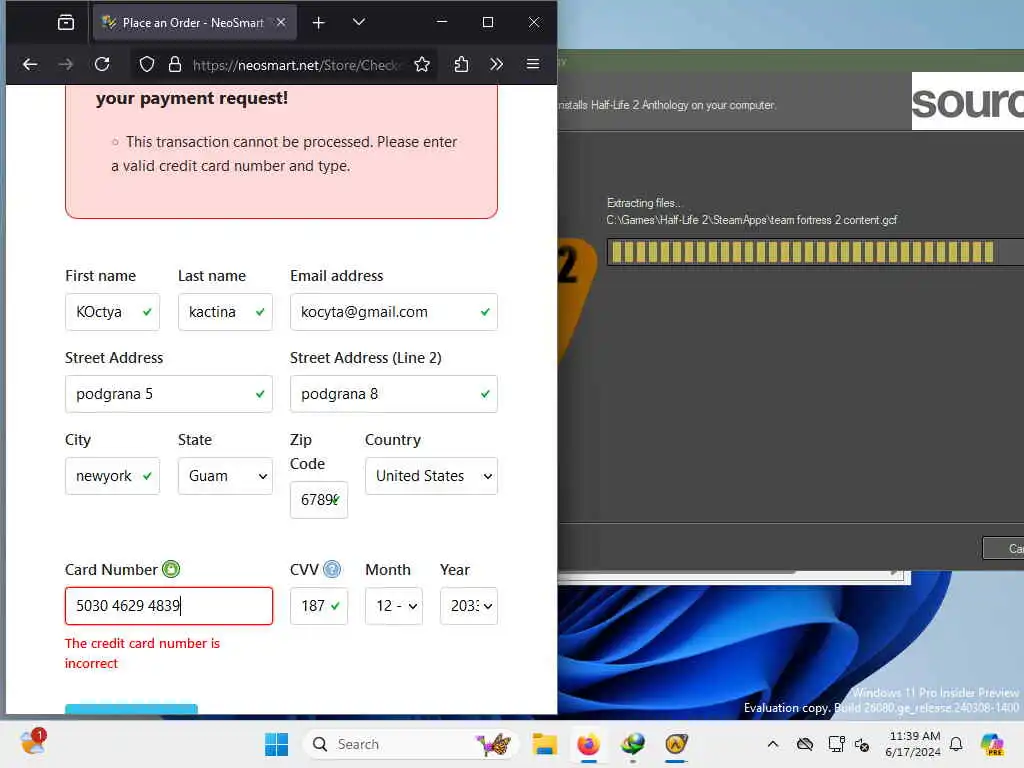Click the taskbar Search box
The image size is (1024, 768).
pyautogui.click(x=410, y=744)
